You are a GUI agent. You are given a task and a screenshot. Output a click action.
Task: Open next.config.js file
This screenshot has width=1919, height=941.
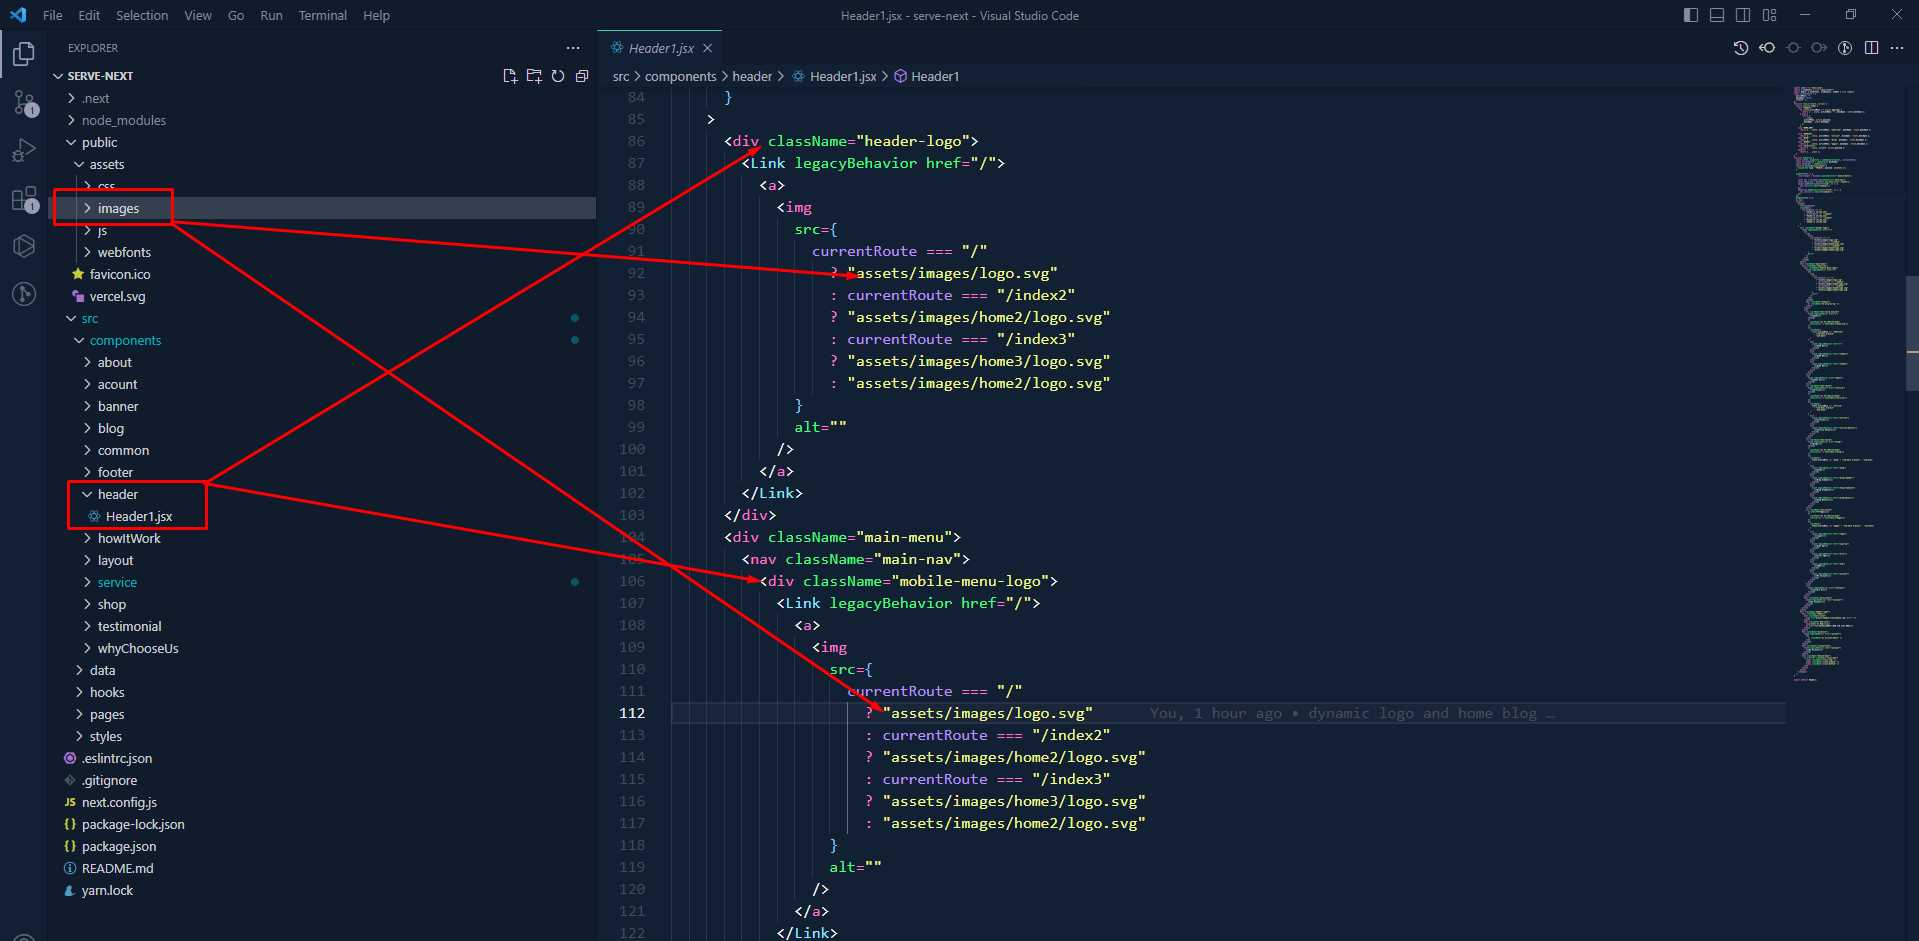click(x=322, y=802)
